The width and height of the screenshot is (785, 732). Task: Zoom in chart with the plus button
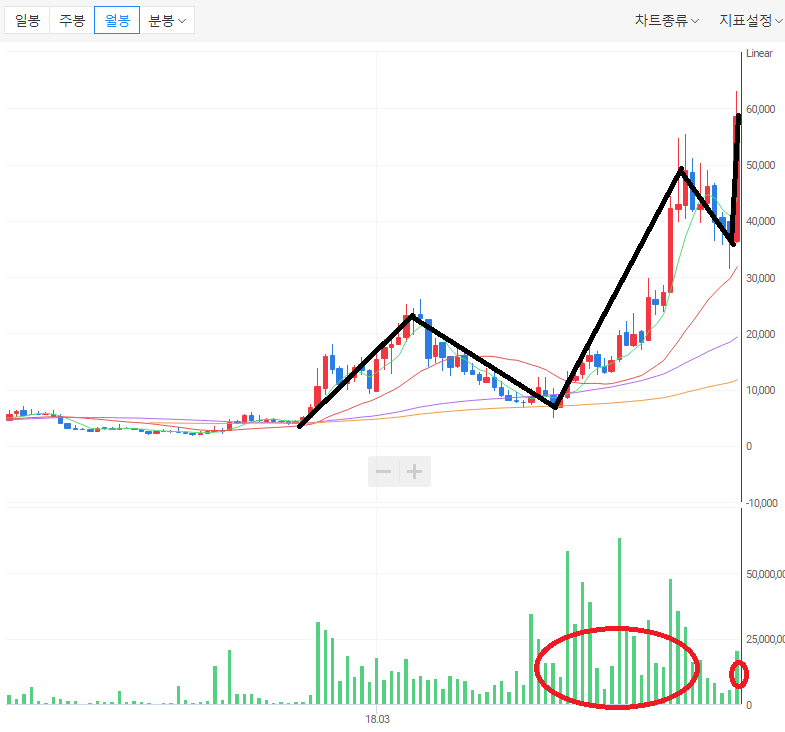(415, 471)
